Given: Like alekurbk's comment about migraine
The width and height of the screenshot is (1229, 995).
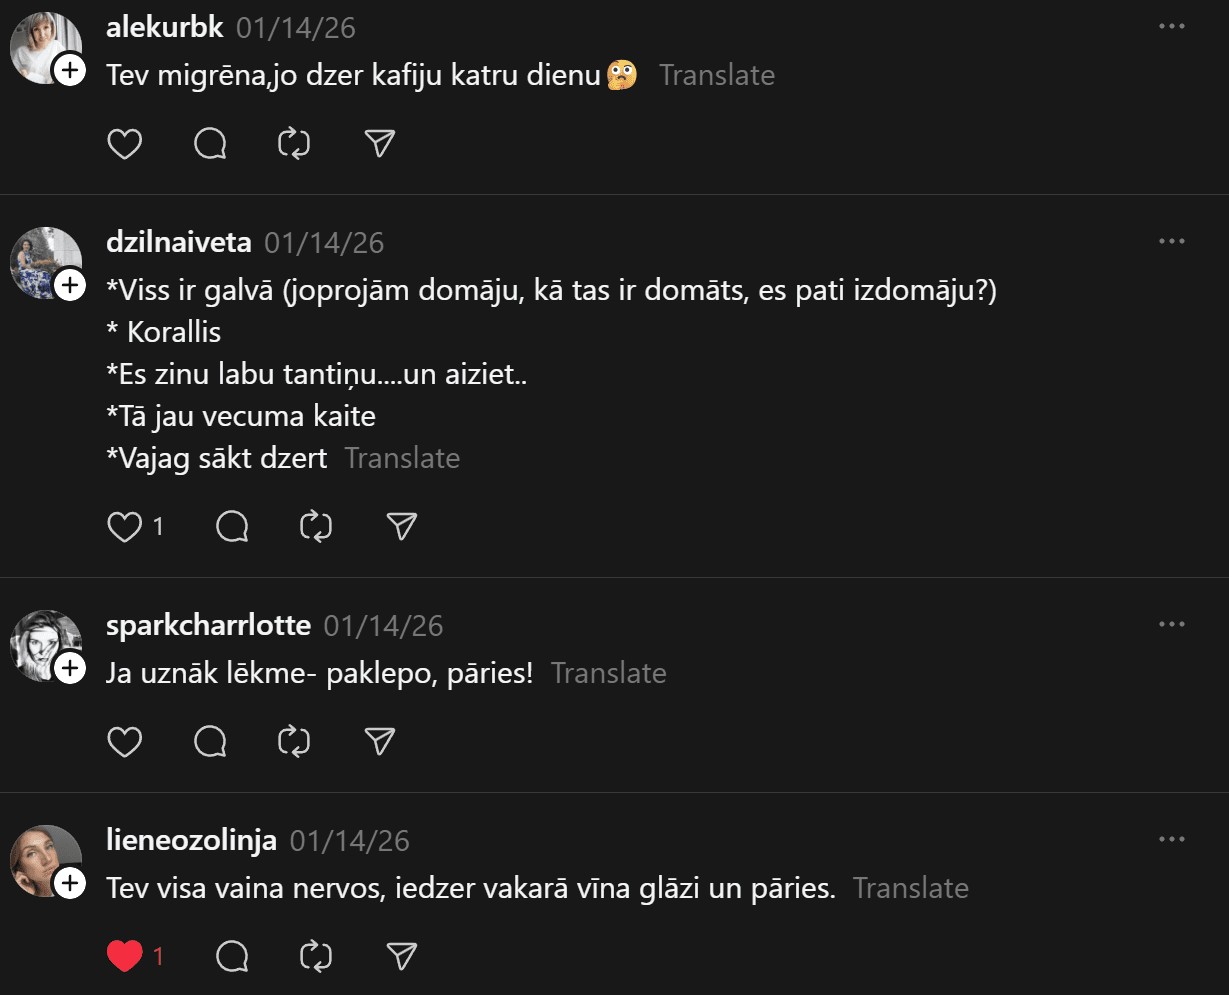Looking at the screenshot, I should [125, 144].
